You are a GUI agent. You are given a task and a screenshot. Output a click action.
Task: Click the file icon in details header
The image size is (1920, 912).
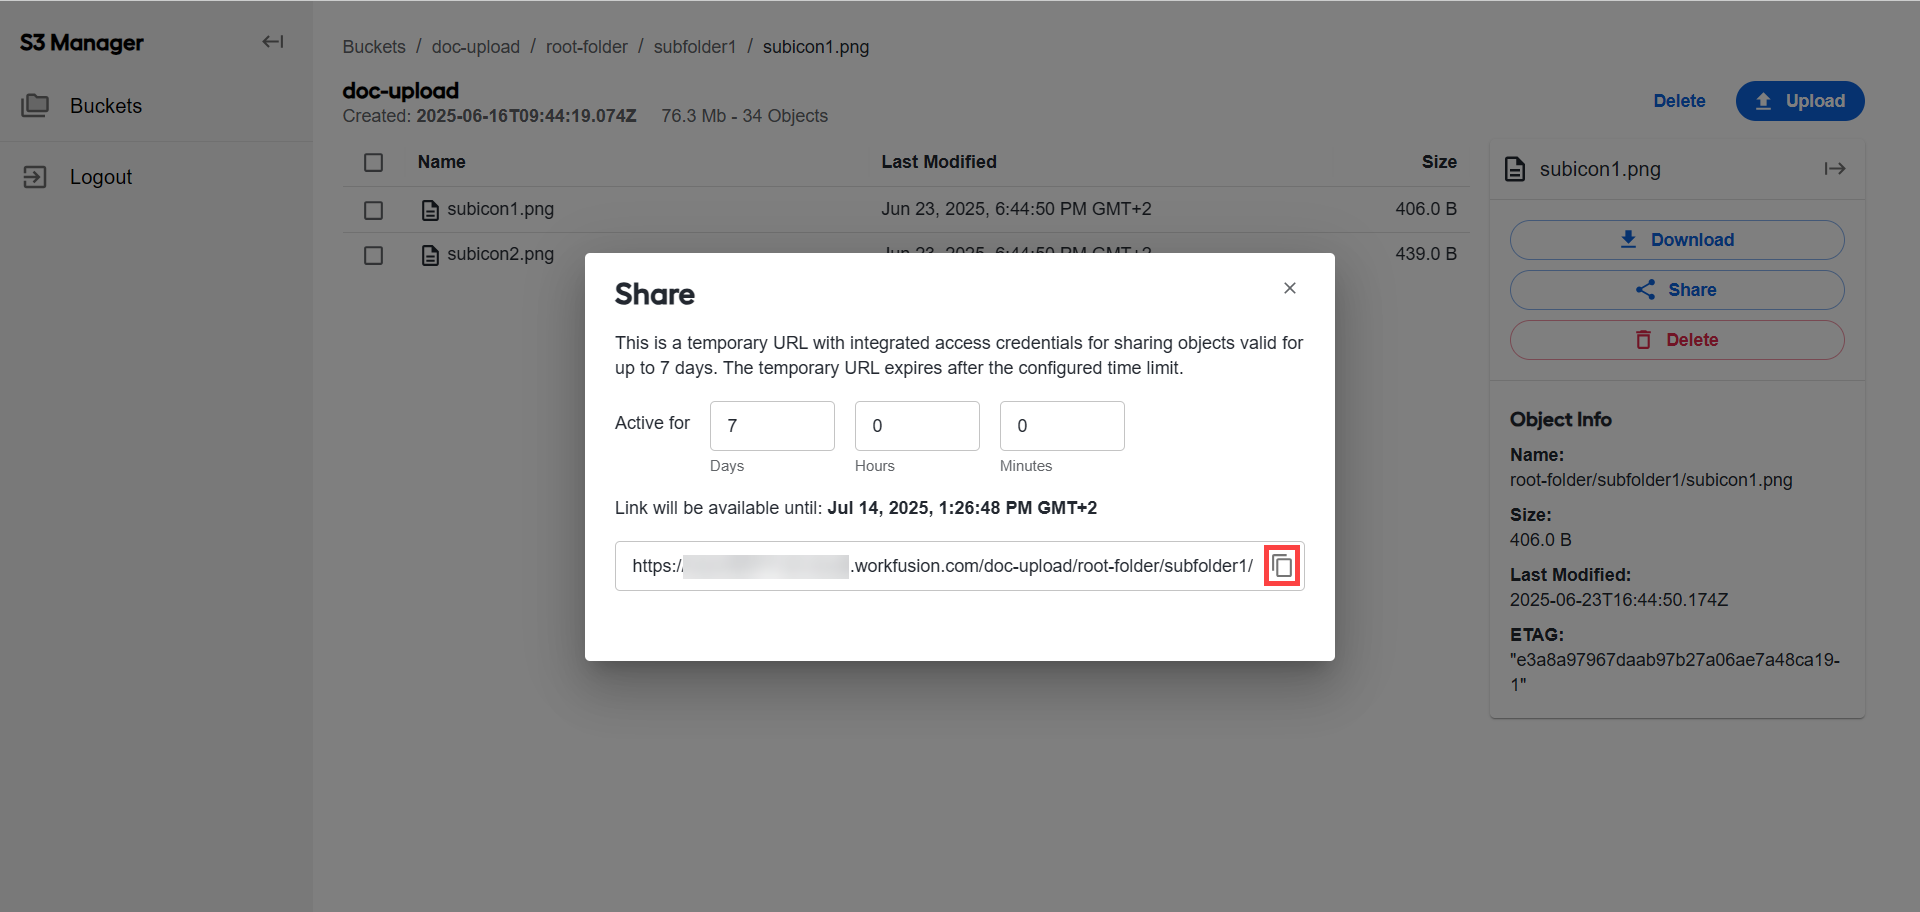[1515, 170]
